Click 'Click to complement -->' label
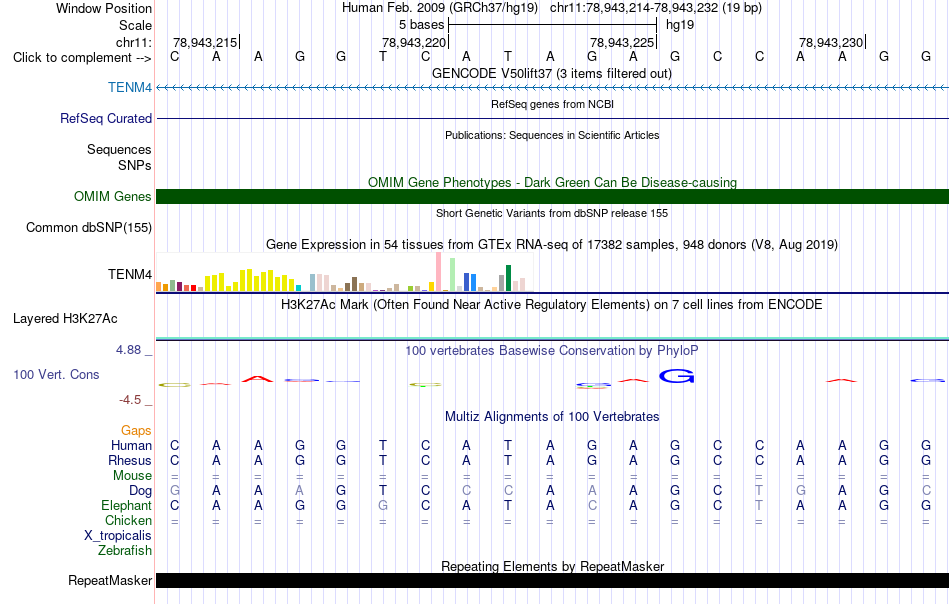The width and height of the screenshot is (950, 604). (82, 58)
